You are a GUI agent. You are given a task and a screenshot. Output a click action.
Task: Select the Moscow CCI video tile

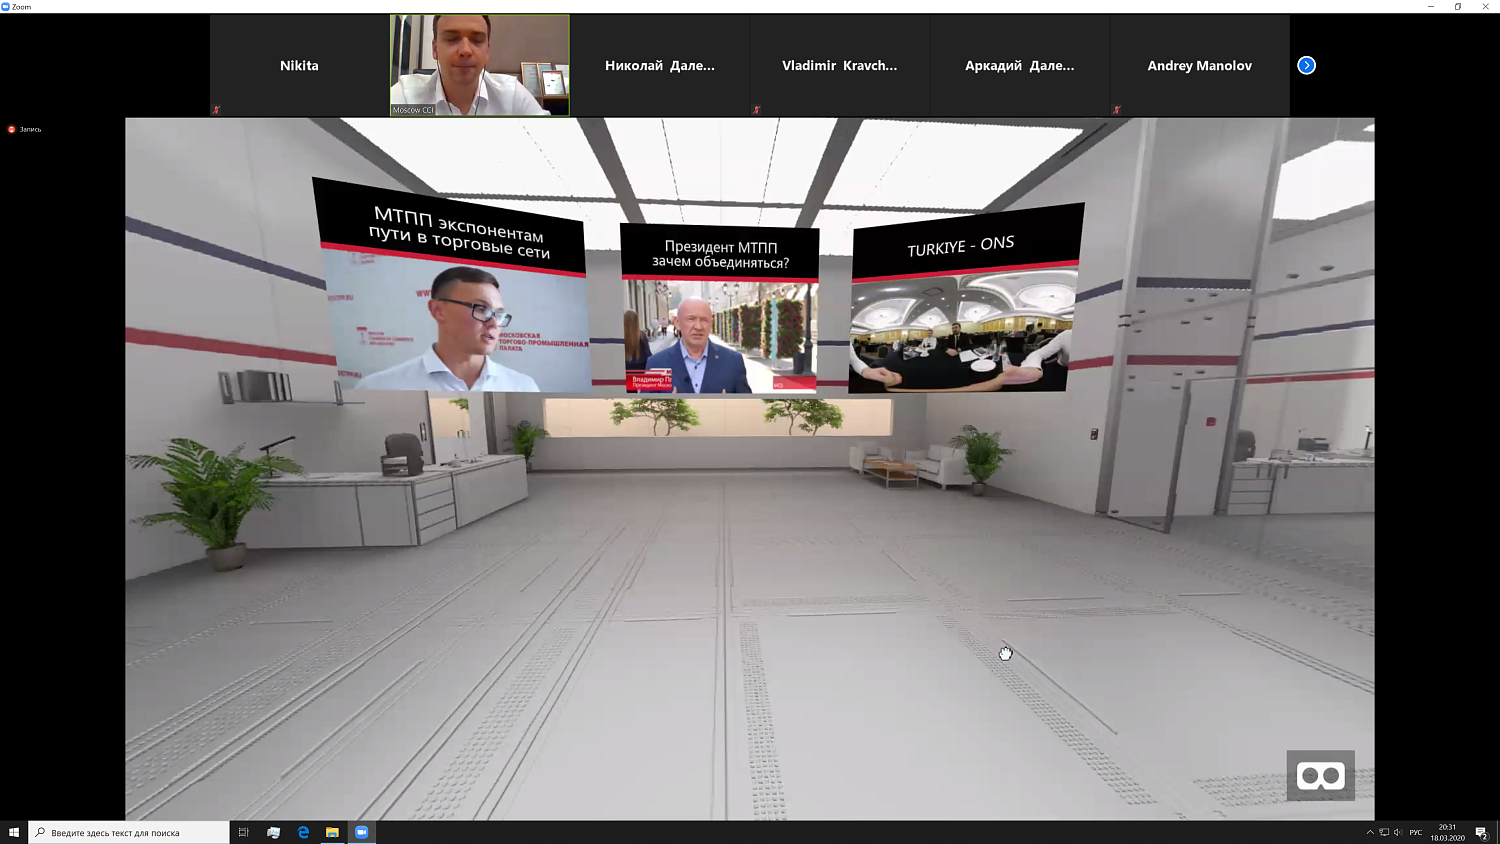pyautogui.click(x=480, y=65)
